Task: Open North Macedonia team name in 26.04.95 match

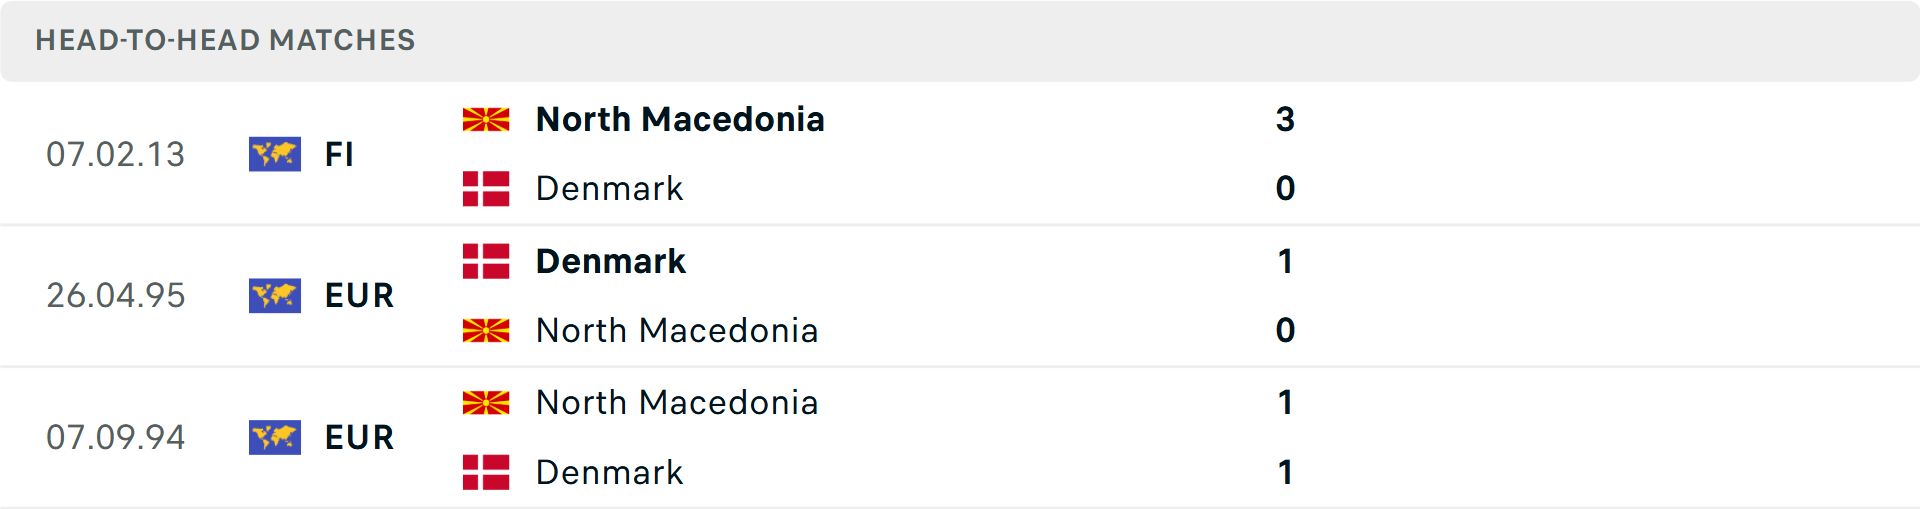Action: [677, 330]
